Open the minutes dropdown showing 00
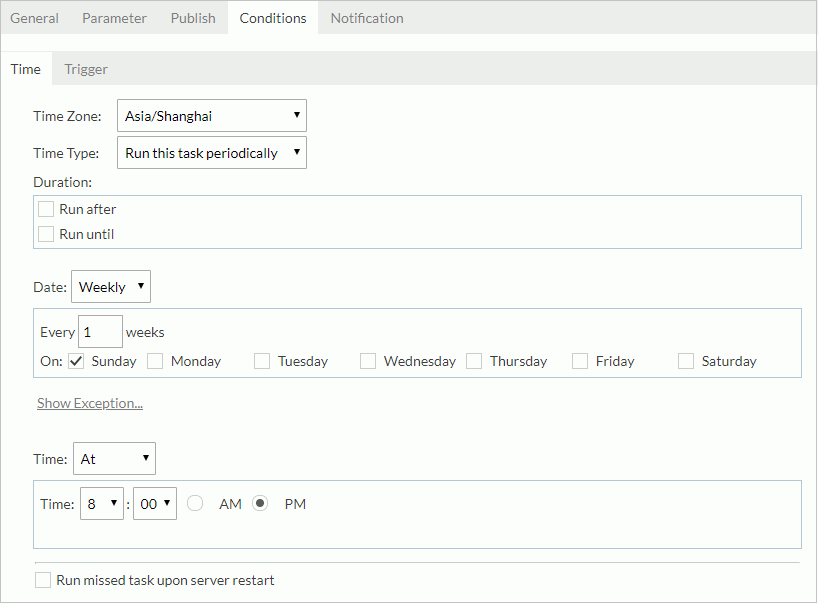Screen dimensions: 818x604 tap(155, 504)
